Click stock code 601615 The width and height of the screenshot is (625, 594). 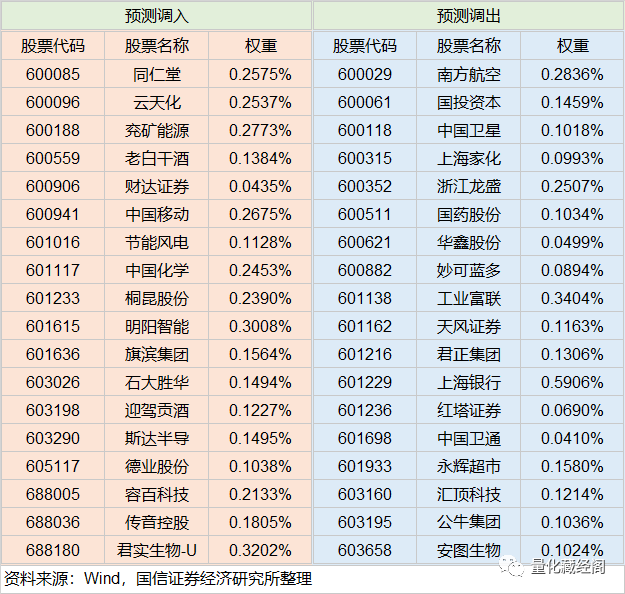coord(53,326)
